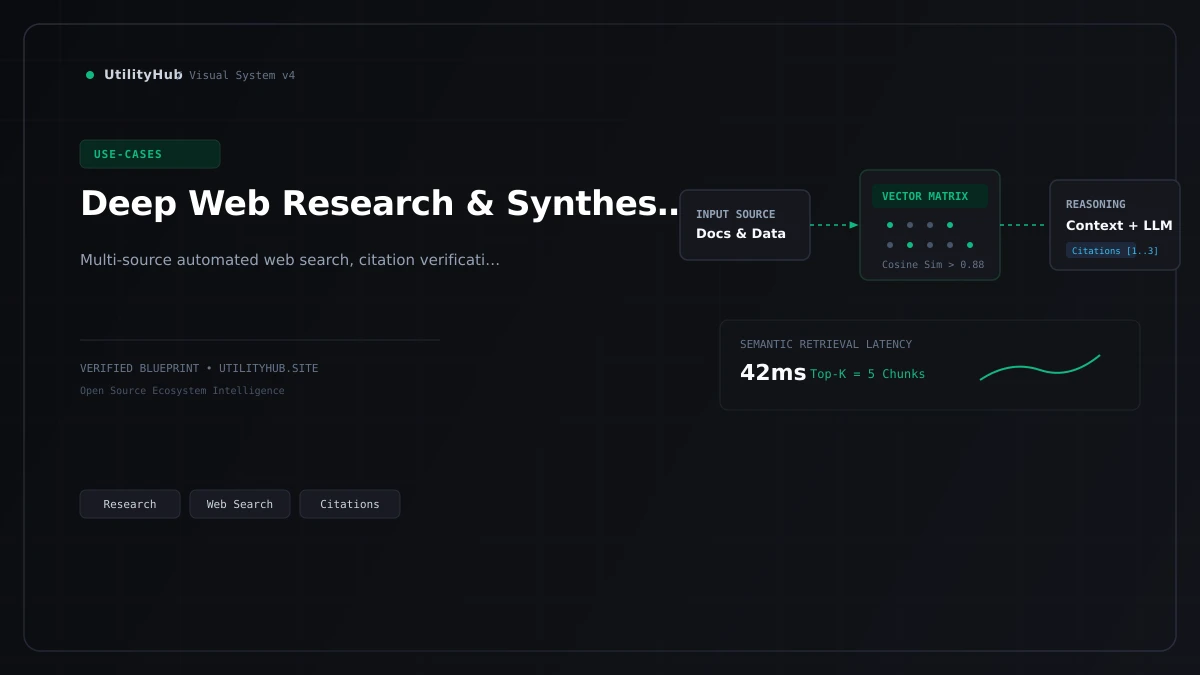Click the 42ms latency value
1200x675 pixels.
click(x=773, y=373)
